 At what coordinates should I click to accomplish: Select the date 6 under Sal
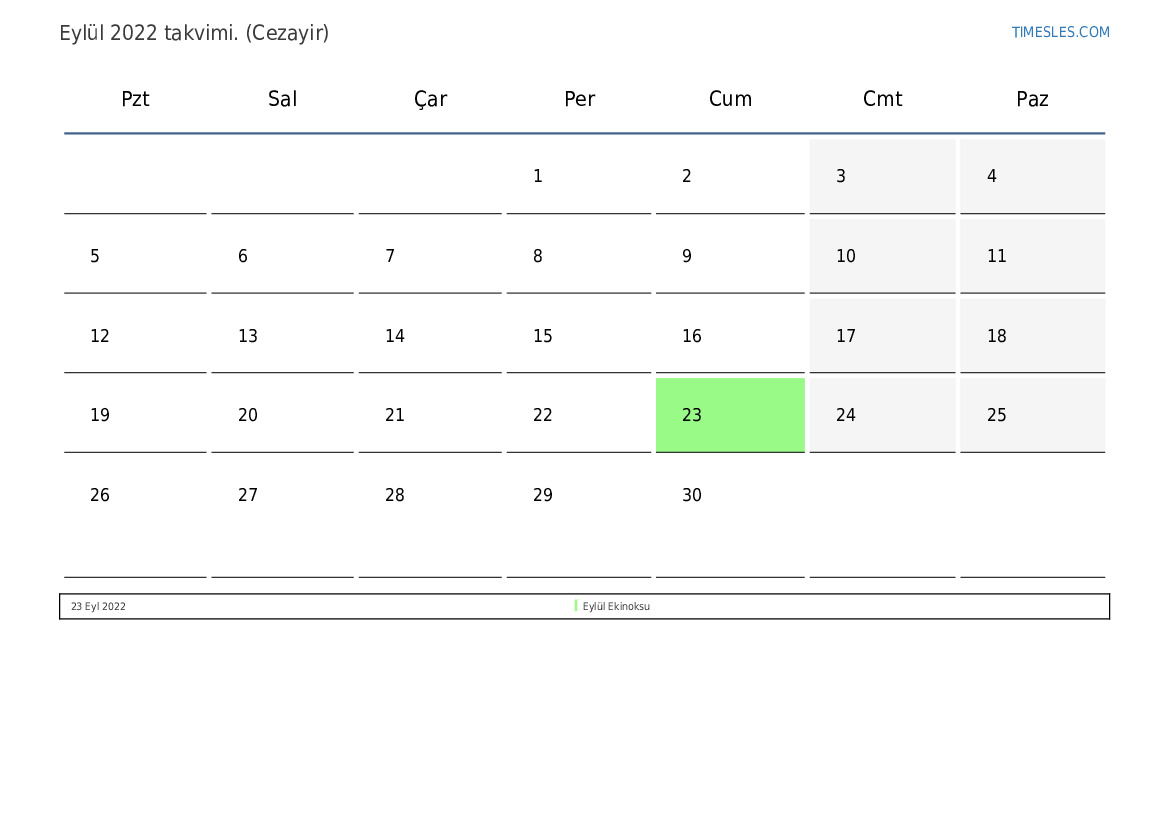(282, 256)
